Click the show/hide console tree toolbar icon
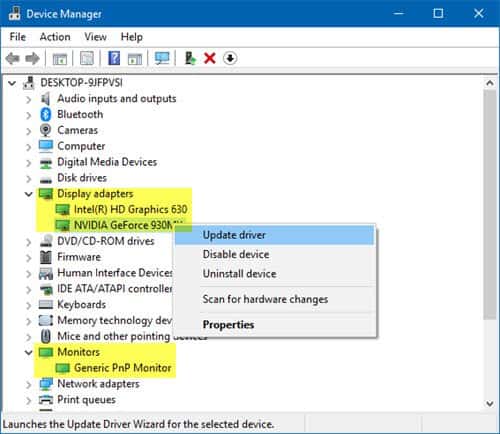 click(60, 59)
